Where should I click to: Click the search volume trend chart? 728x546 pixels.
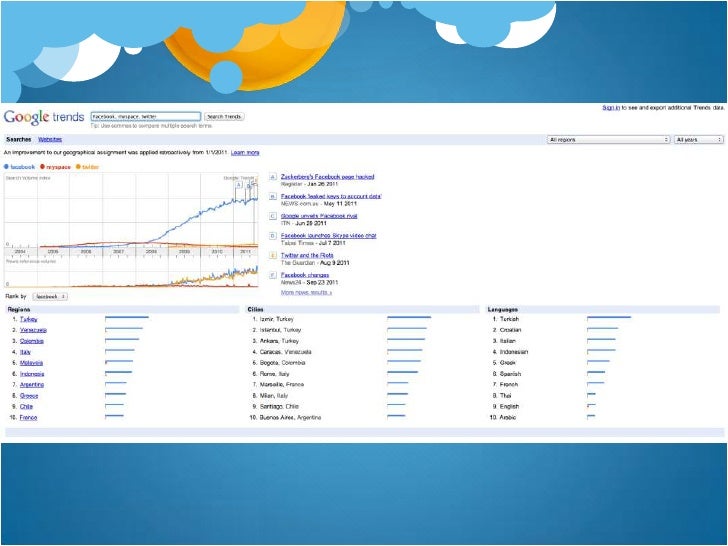[131, 210]
